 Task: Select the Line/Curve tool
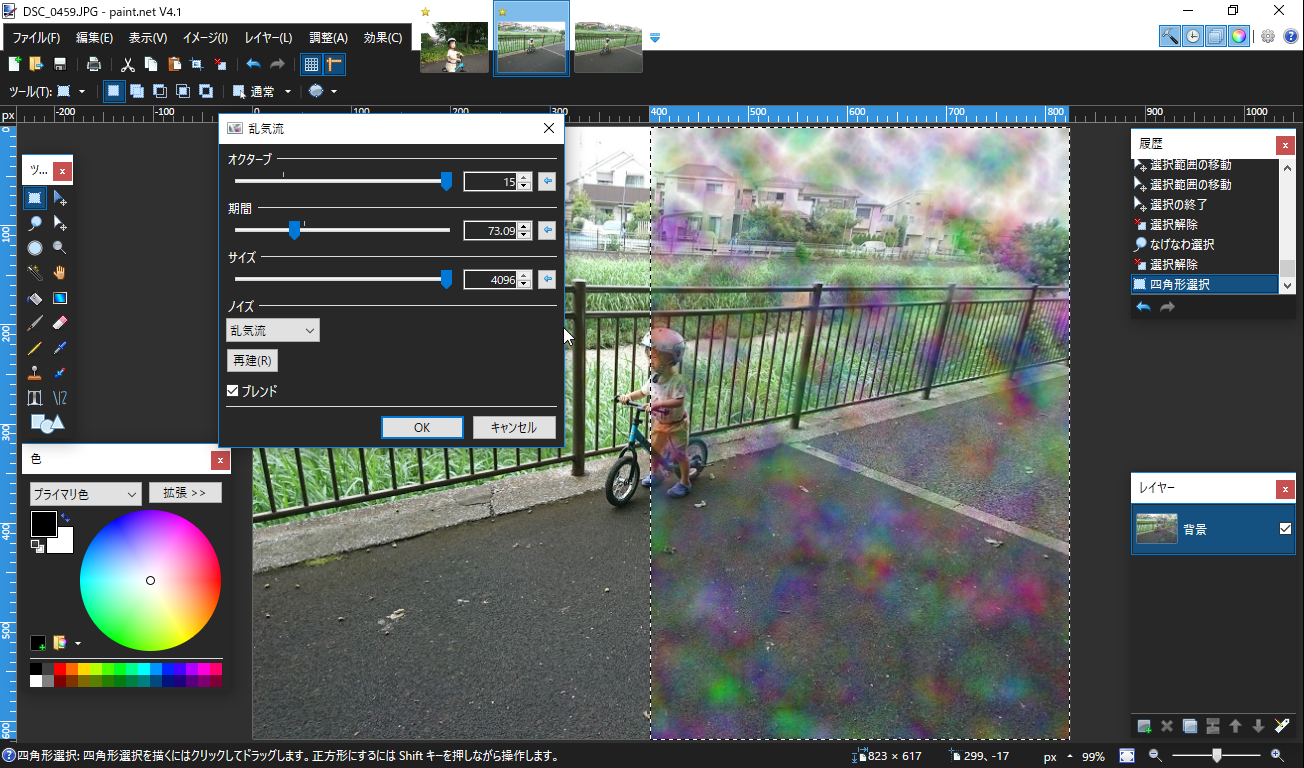coord(60,398)
